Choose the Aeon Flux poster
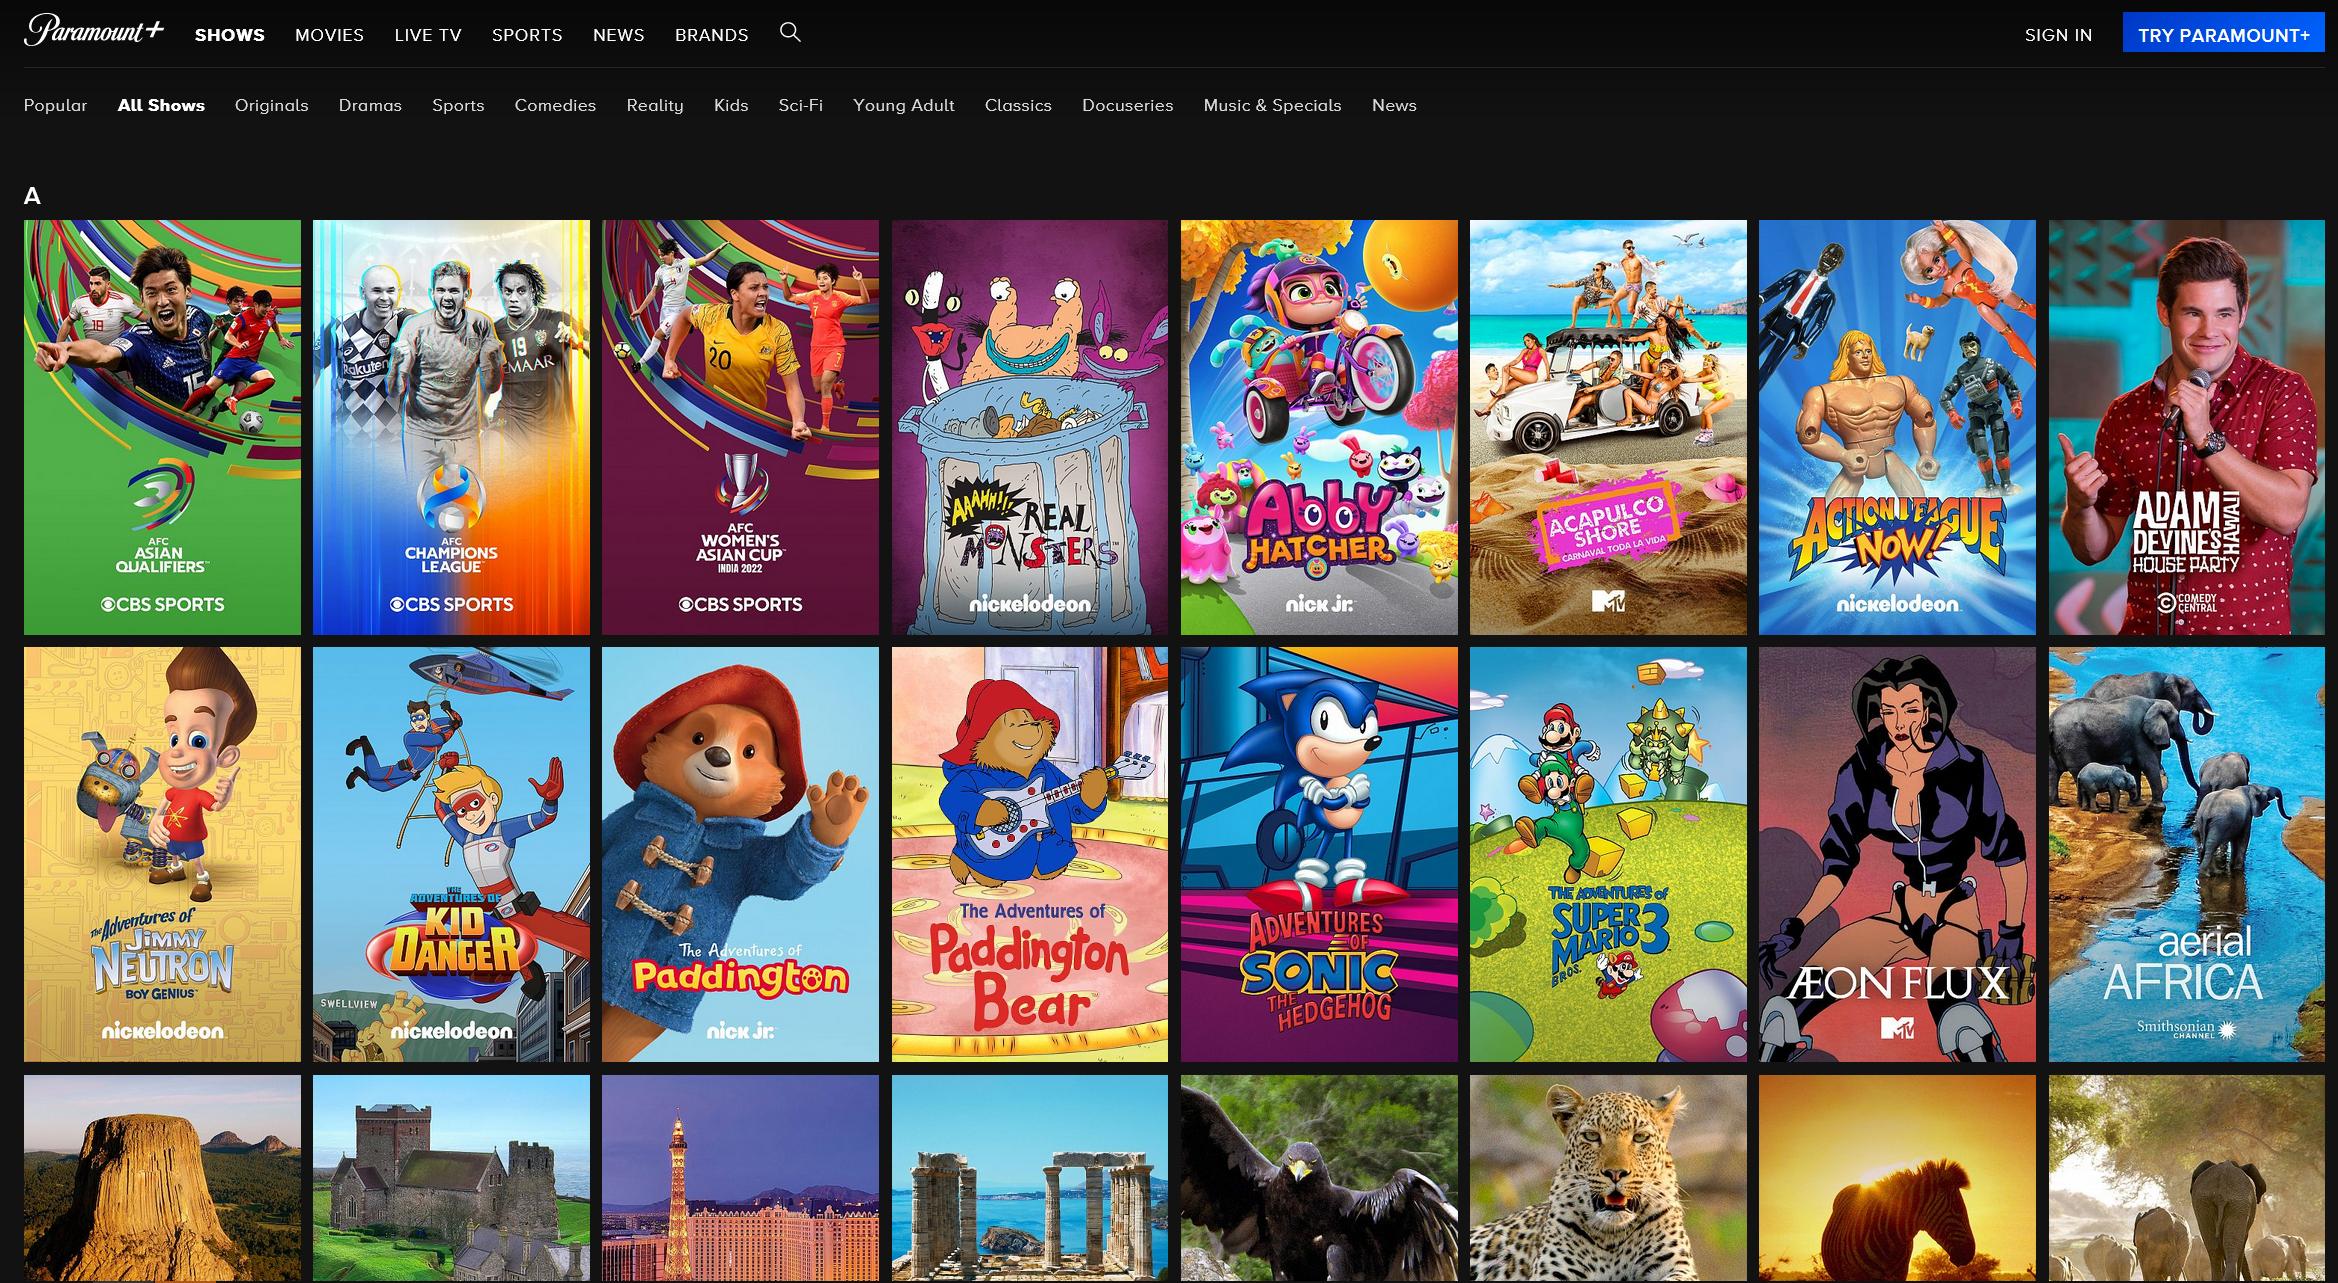Image resolution: width=2338 pixels, height=1283 pixels. (1896, 853)
